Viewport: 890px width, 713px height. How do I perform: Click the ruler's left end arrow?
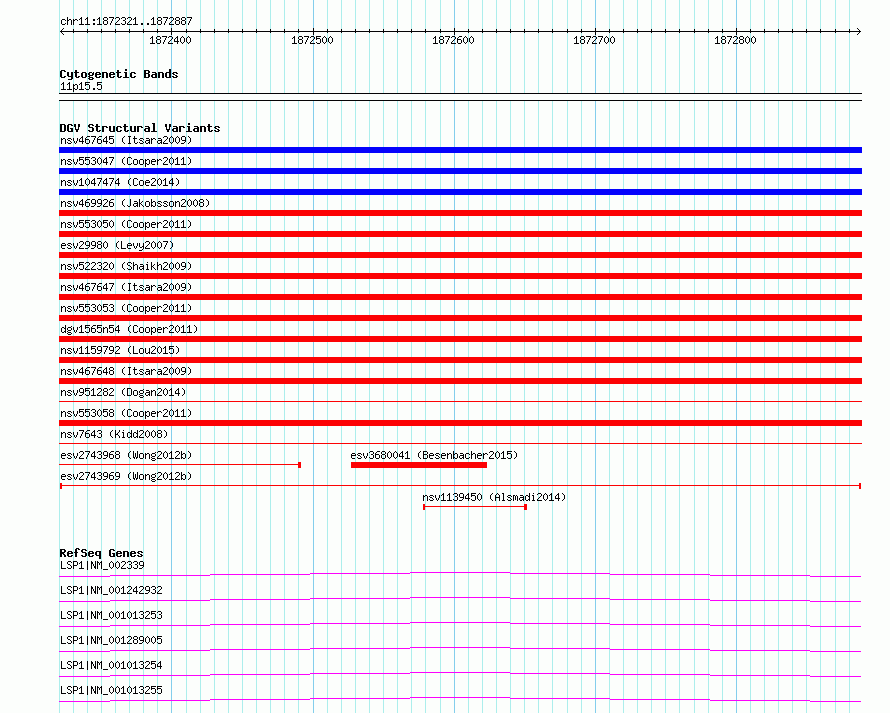tap(62, 31)
